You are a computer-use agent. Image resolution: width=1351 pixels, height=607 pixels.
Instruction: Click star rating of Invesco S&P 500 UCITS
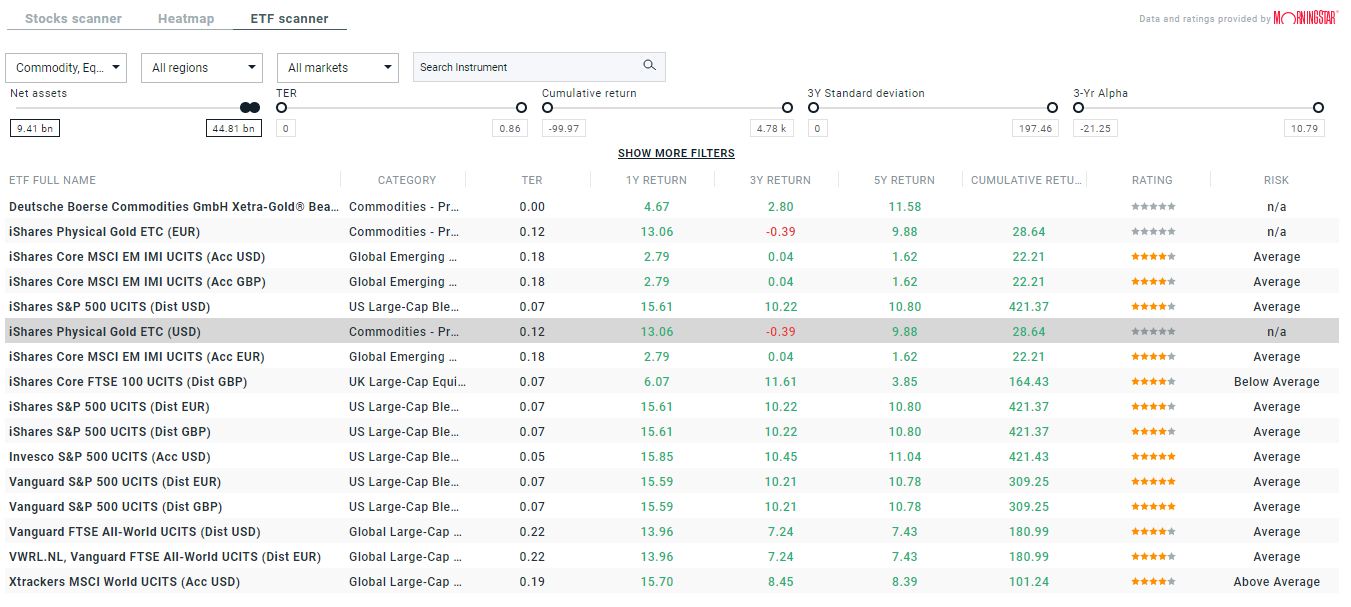[x=1152, y=456]
